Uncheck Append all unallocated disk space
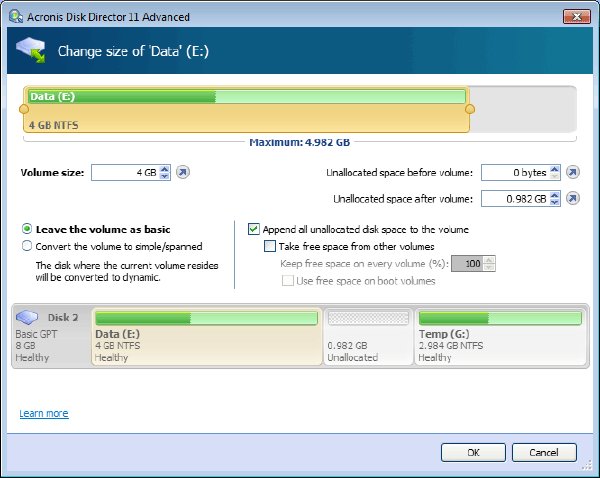The width and height of the screenshot is (600, 478). 254,229
